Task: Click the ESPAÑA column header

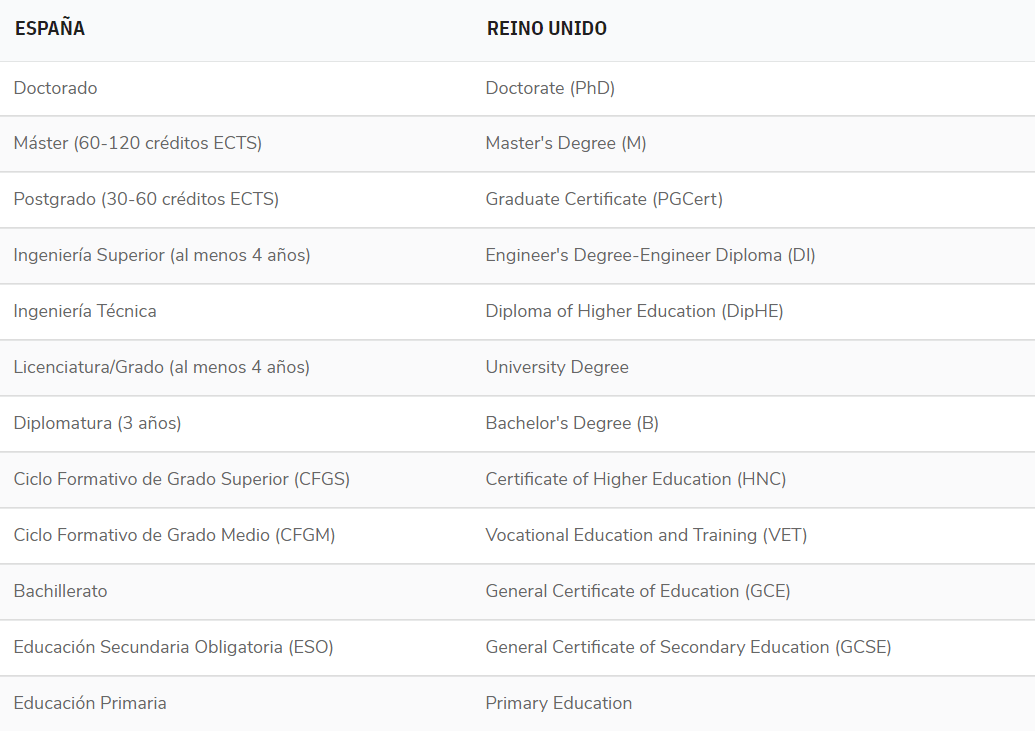Action: click(50, 29)
